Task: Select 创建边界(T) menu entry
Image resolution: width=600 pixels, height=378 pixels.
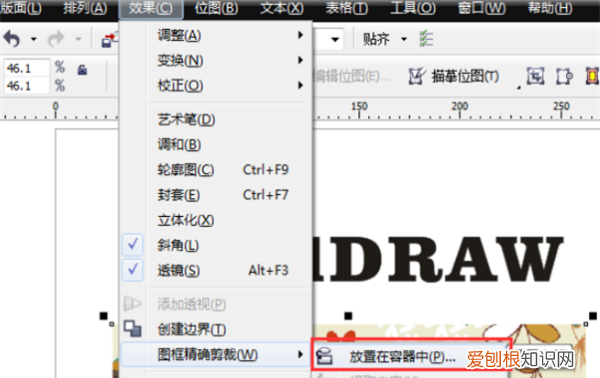Action: pos(216,329)
